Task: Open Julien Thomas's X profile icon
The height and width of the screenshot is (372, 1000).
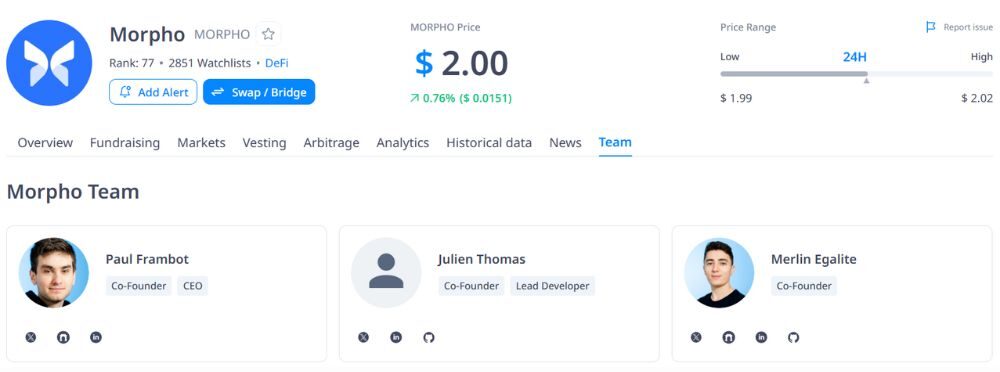Action: (364, 337)
